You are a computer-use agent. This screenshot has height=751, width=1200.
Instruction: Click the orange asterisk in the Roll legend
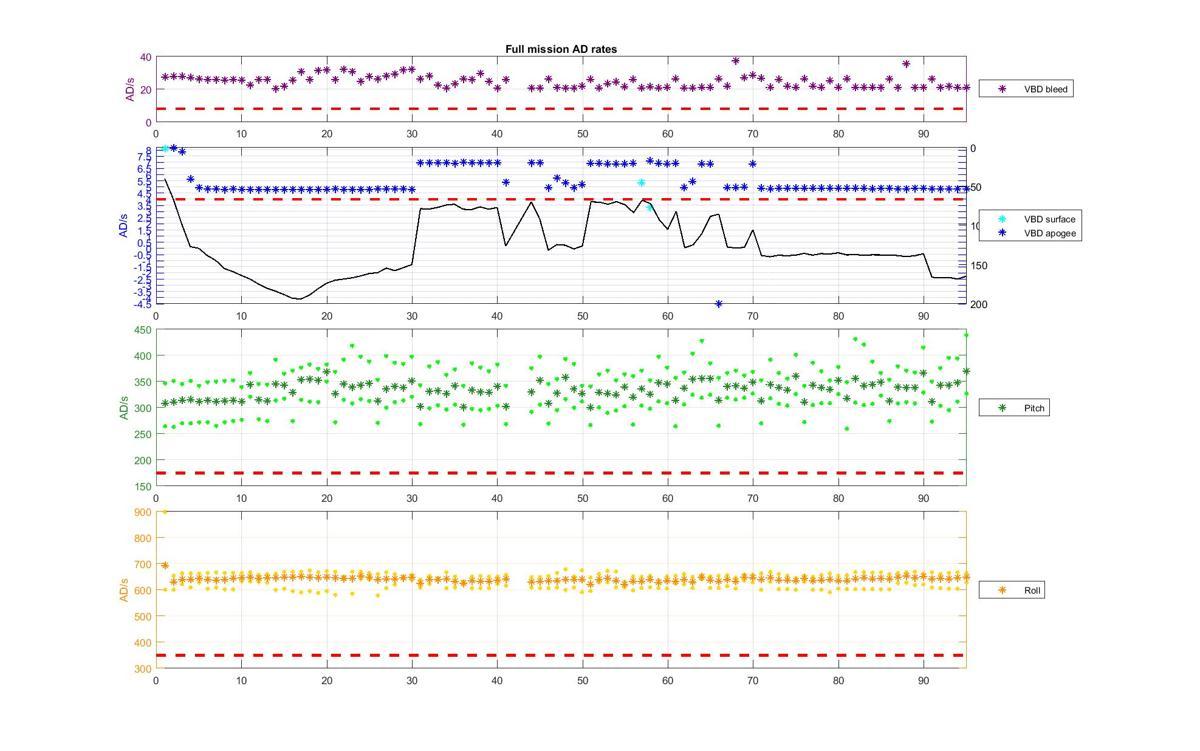pos(1002,590)
